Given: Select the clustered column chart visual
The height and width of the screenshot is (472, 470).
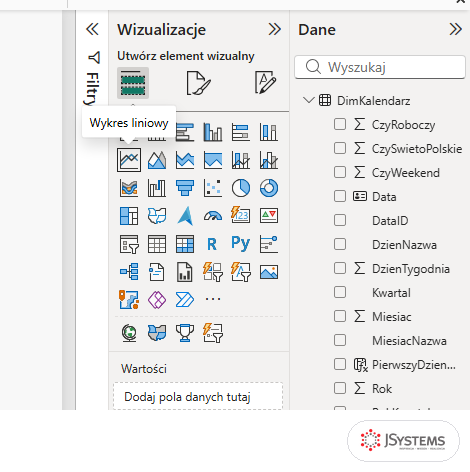Looking at the screenshot, I should [x=213, y=132].
